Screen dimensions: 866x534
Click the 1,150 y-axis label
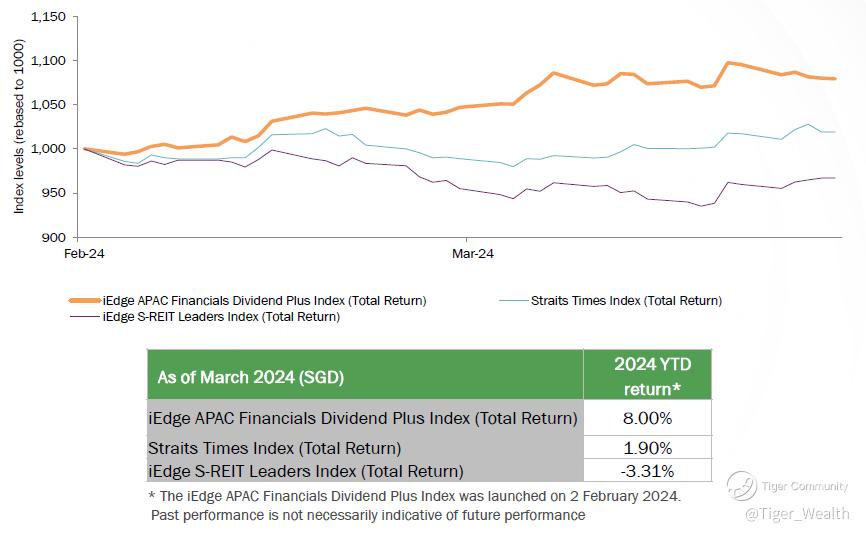pyautogui.click(x=49, y=17)
